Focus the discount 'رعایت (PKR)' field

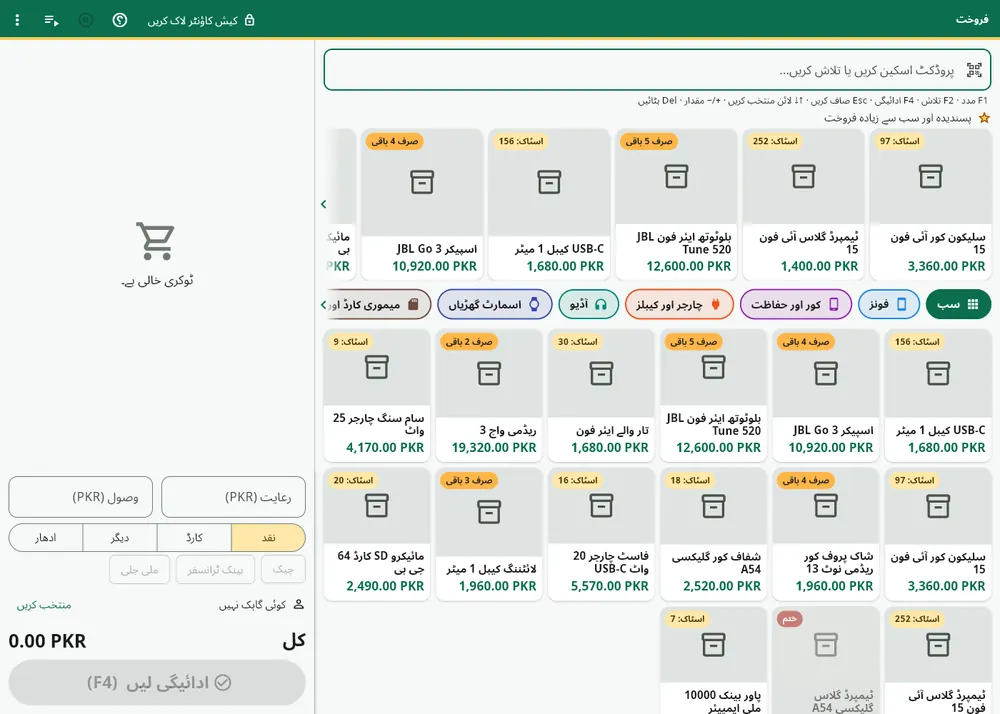pyautogui.click(x=233, y=497)
